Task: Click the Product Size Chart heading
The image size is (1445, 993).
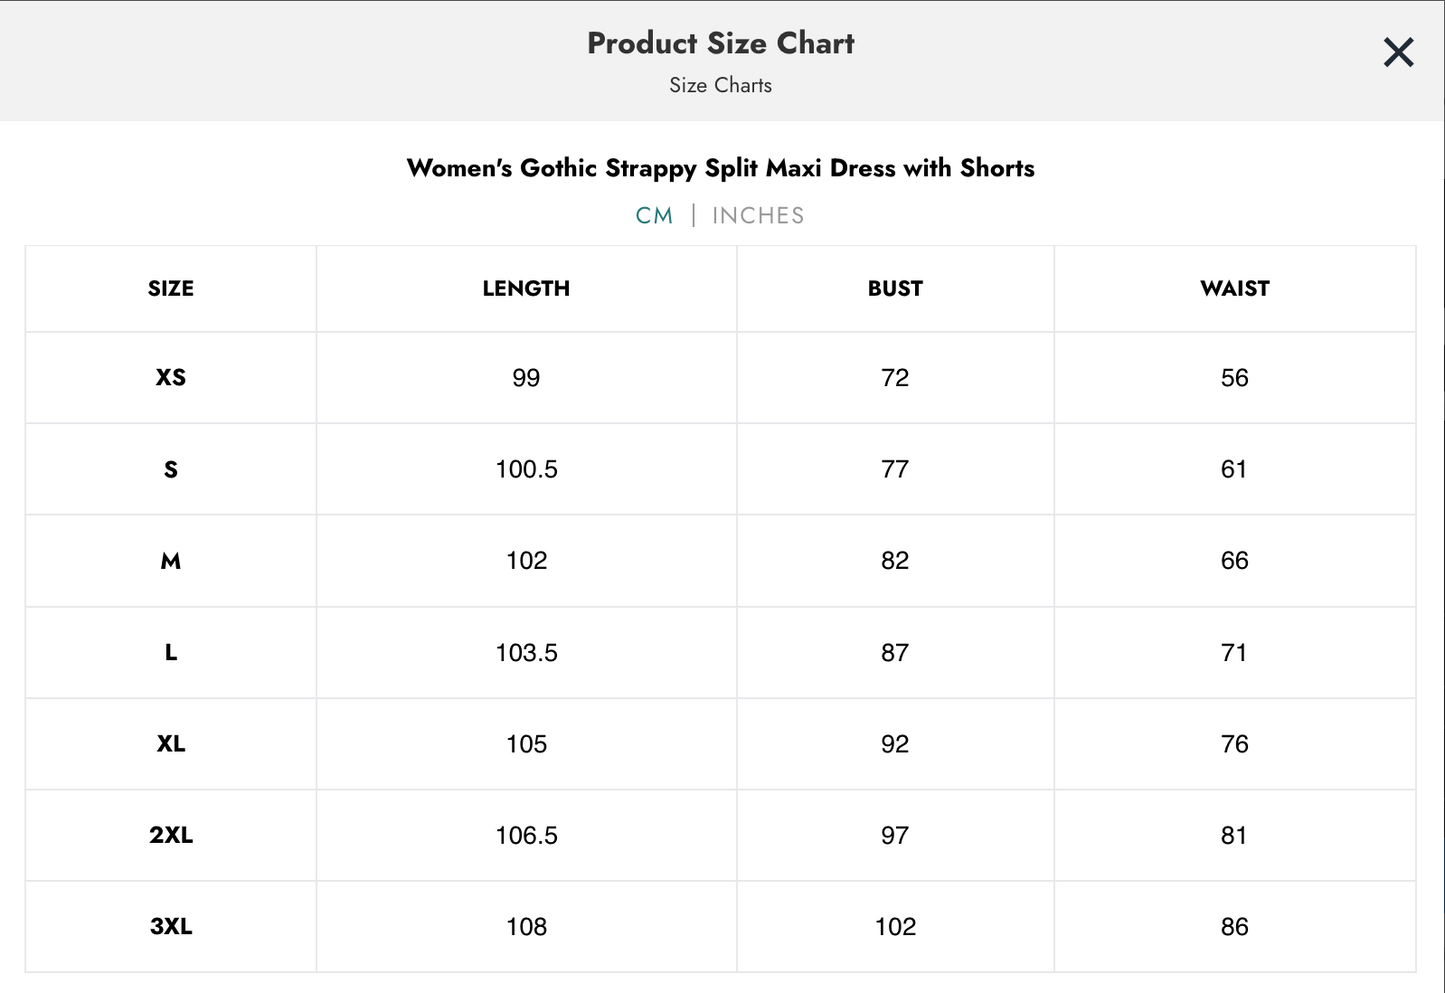Action: pyautogui.click(x=721, y=43)
